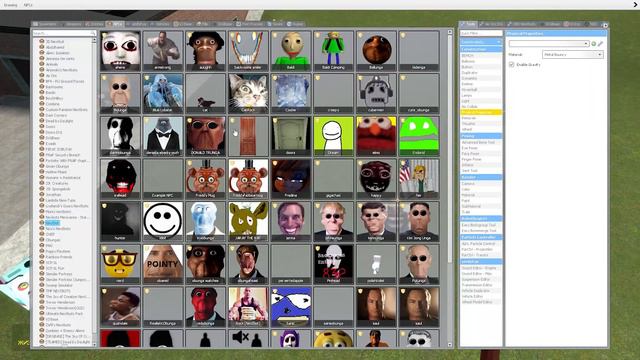Image resolution: width=640 pixels, height=360 pixels.
Task: Choose the aughh NPC icon
Action: point(205,51)
